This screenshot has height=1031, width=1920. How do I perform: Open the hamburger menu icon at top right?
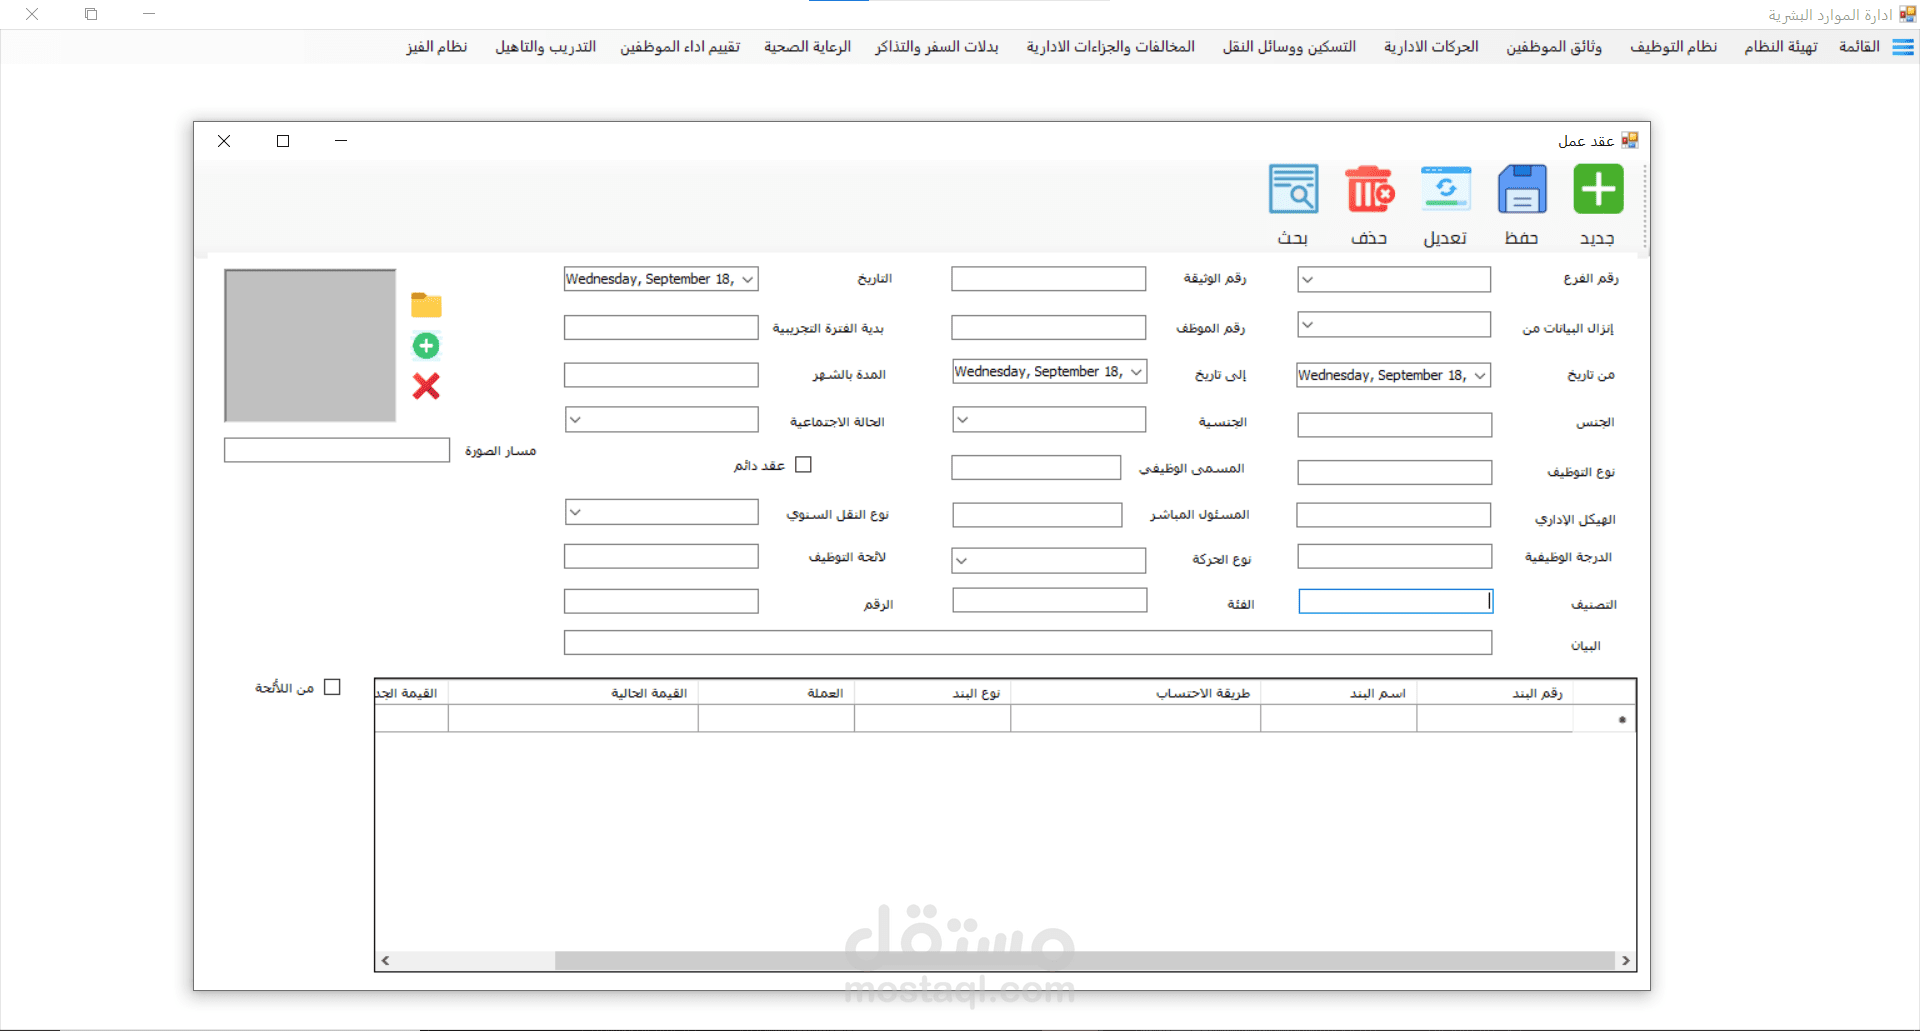click(x=1903, y=47)
